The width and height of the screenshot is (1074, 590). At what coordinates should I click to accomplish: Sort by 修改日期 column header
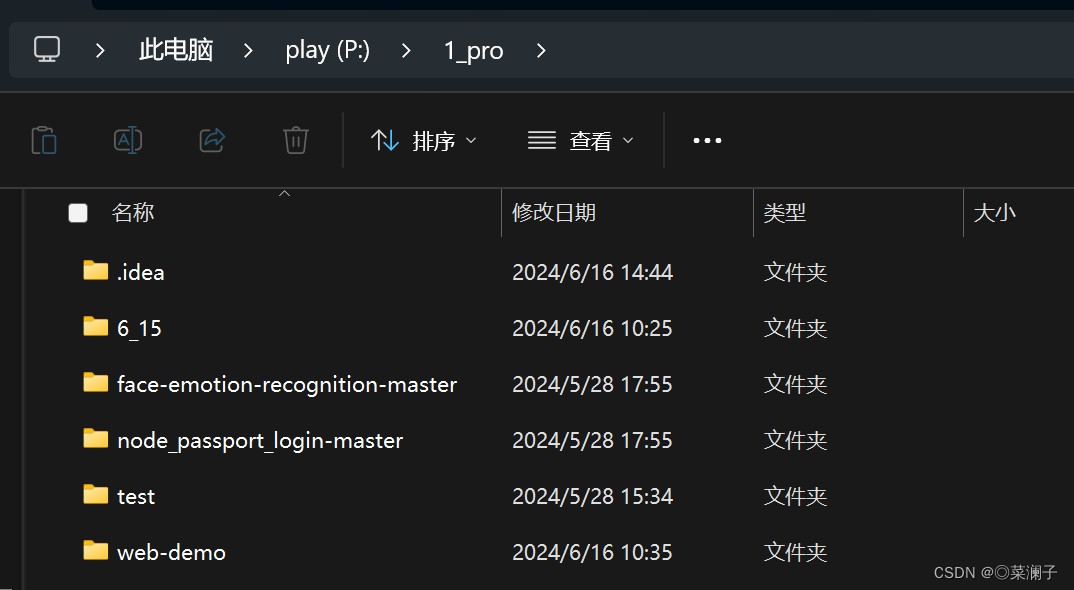click(x=554, y=212)
